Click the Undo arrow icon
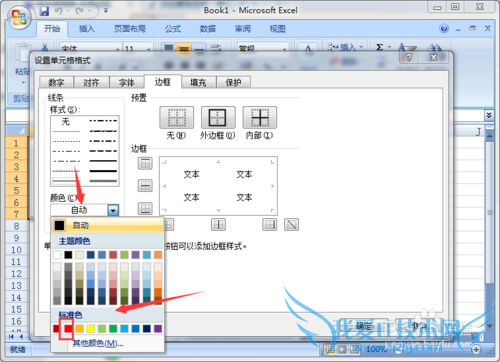 [59, 11]
